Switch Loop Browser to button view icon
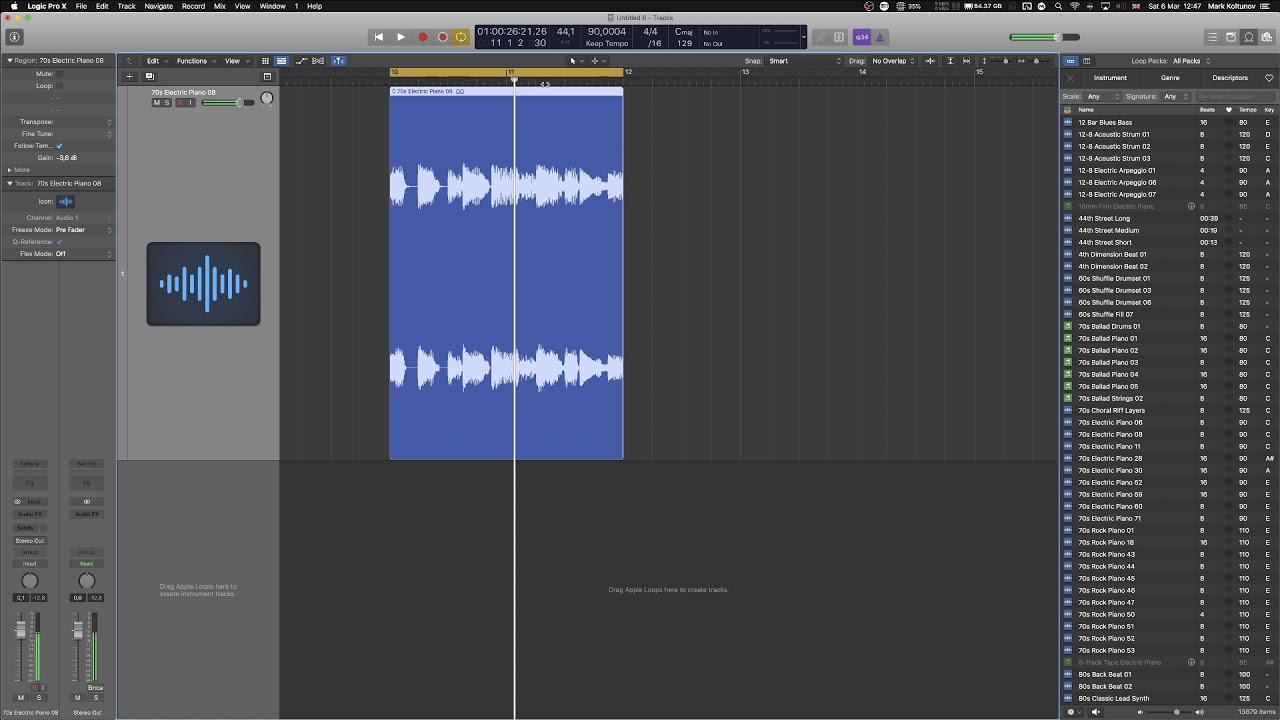Screen dimensions: 1280x720 coord(1070,61)
